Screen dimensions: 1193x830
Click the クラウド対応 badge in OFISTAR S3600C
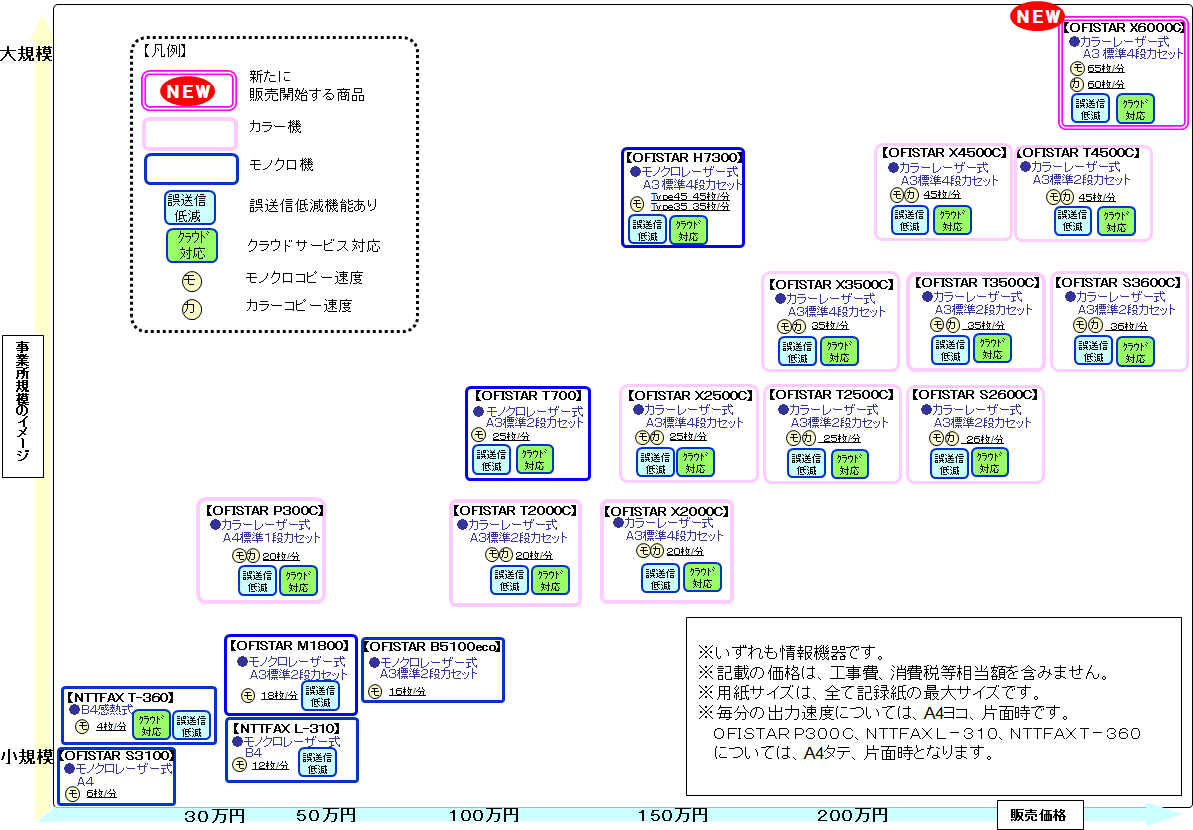pyautogui.click(x=1135, y=351)
